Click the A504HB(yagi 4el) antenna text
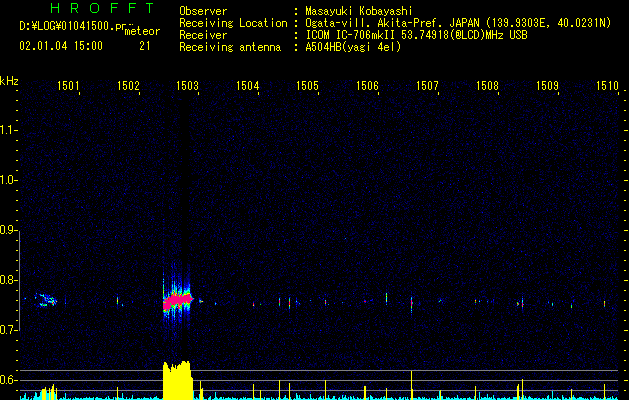Screen dimensions: 629x400 click(x=353, y=47)
